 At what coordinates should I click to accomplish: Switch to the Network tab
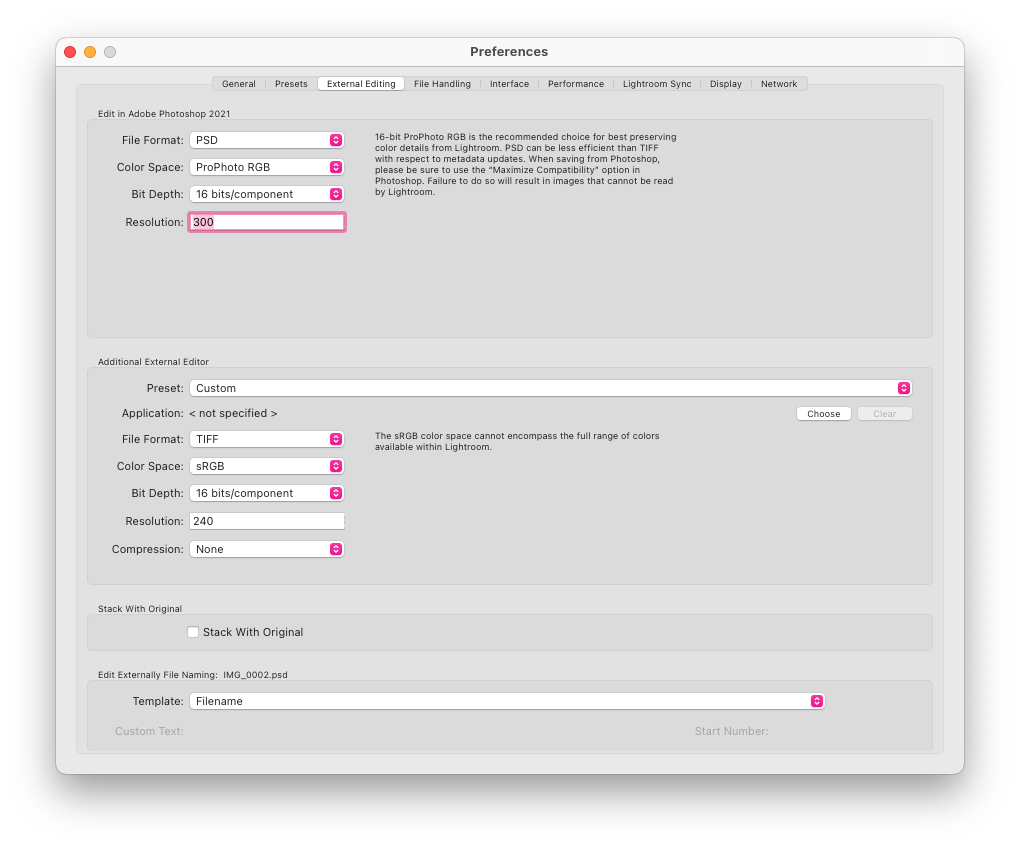pos(779,84)
